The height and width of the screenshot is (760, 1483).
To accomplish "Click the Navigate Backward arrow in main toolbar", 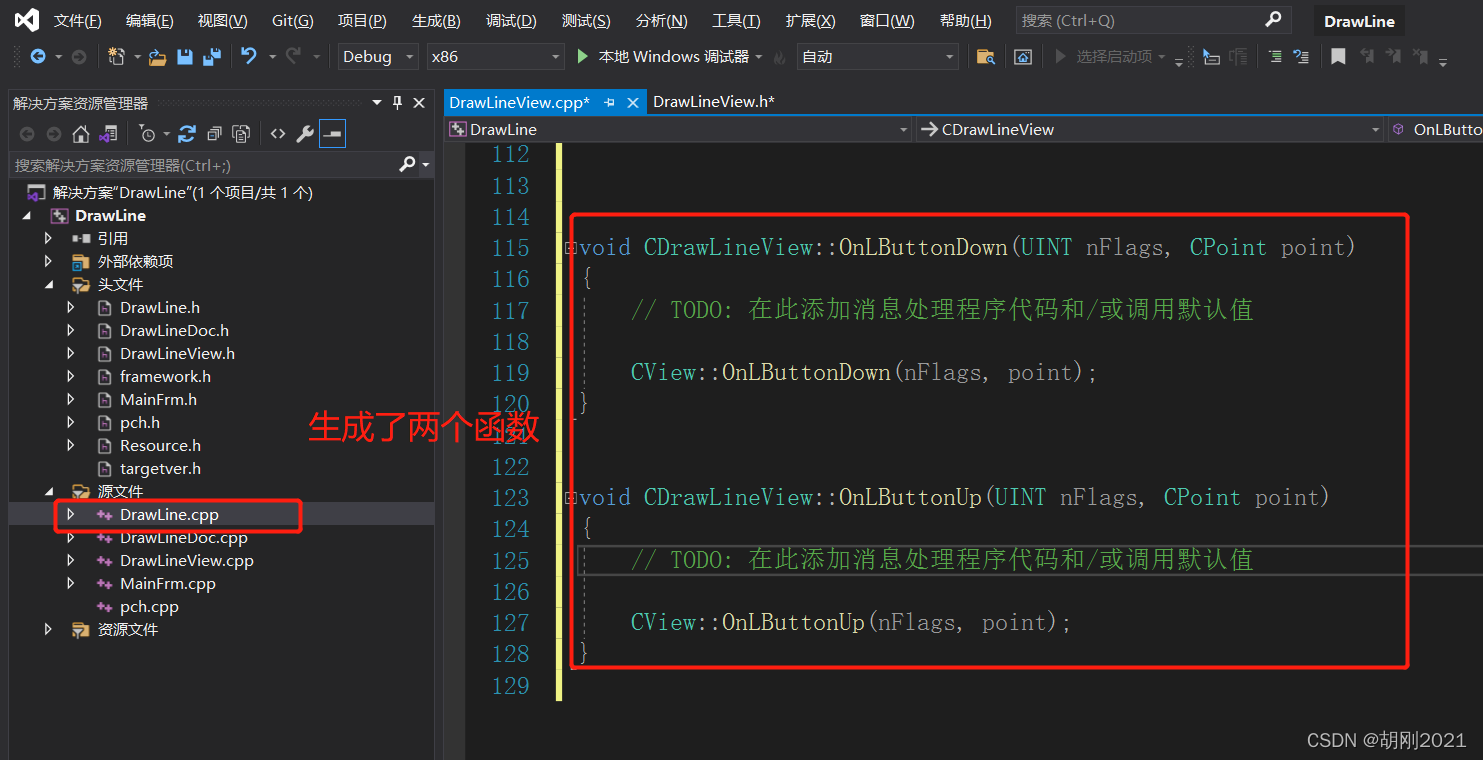I will click(x=38, y=57).
